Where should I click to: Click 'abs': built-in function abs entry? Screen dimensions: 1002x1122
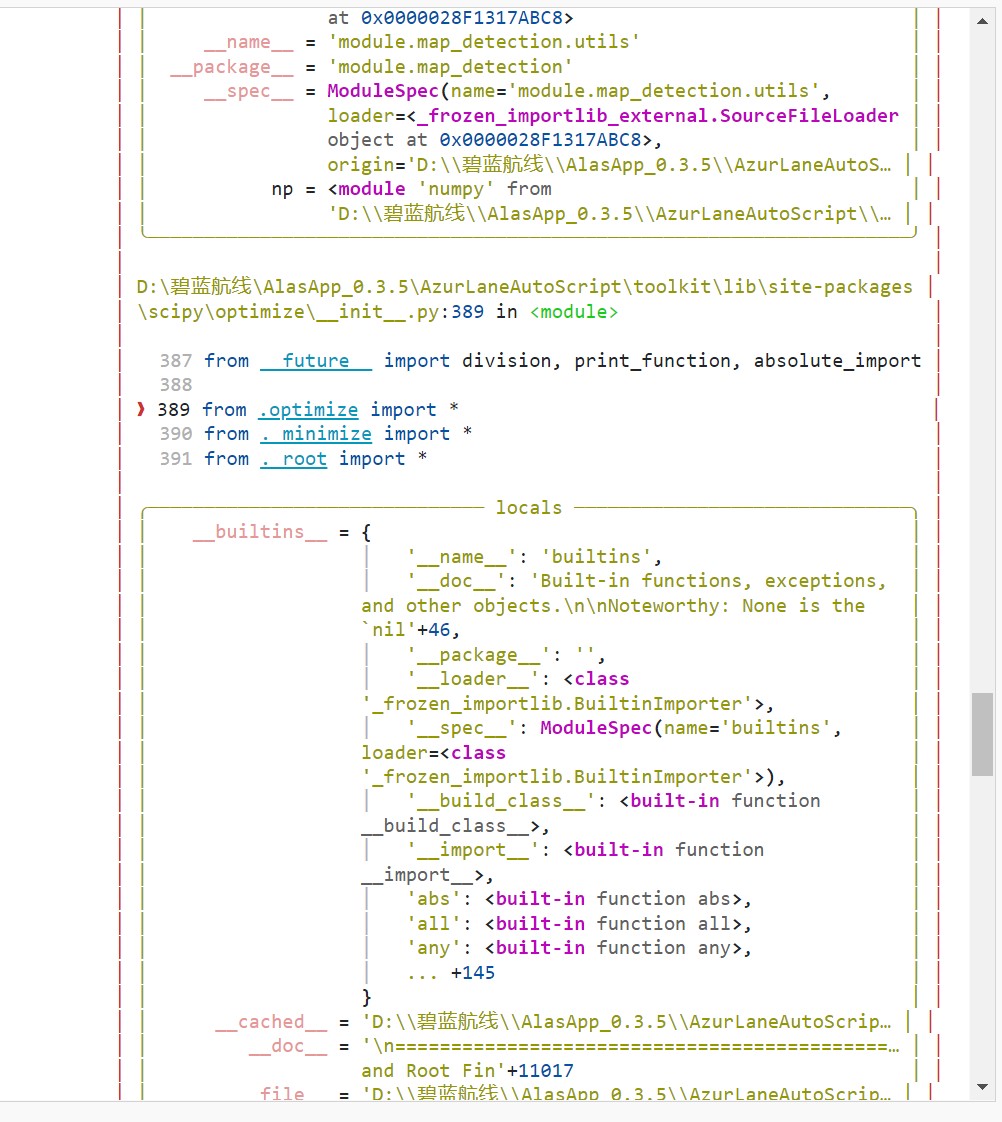pyautogui.click(x=579, y=899)
